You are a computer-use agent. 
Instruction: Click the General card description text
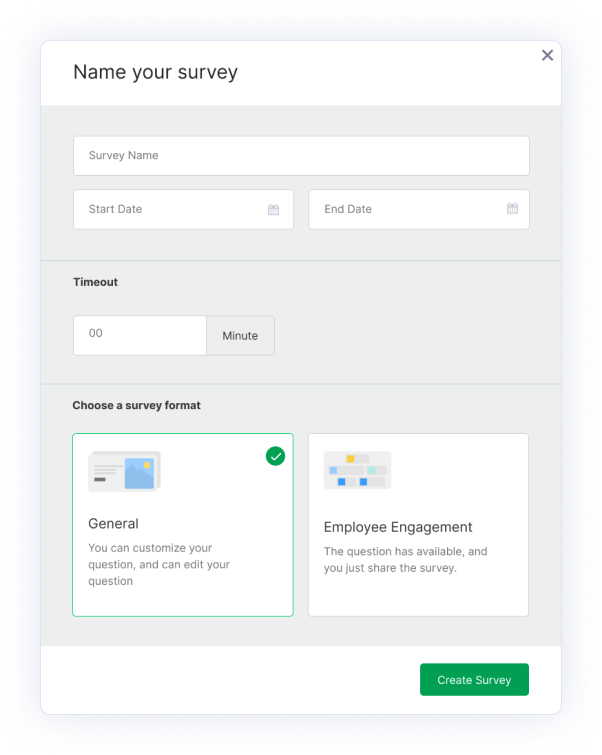coord(158,564)
